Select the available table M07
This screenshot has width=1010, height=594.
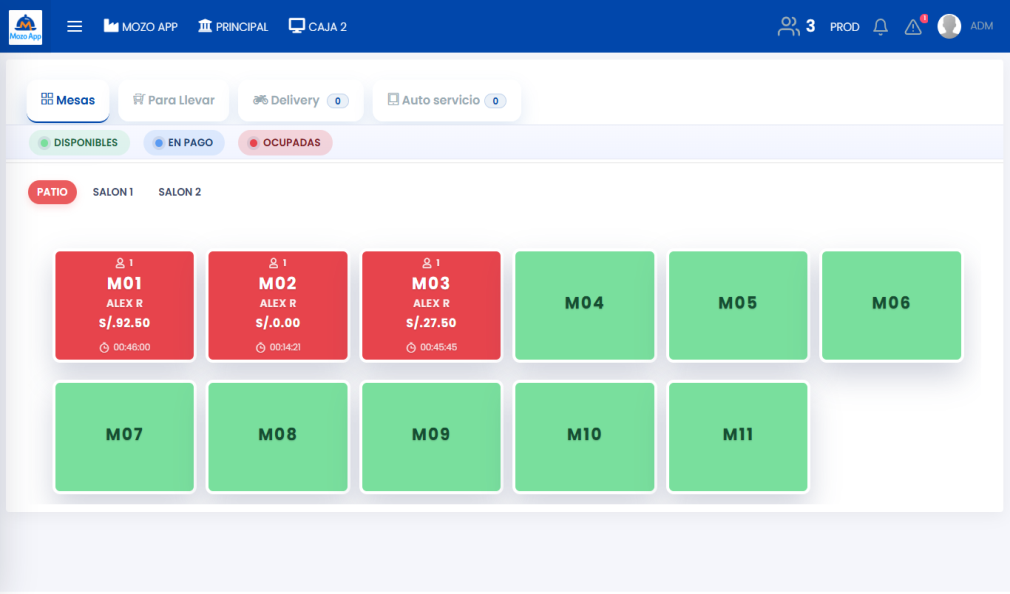click(x=124, y=436)
